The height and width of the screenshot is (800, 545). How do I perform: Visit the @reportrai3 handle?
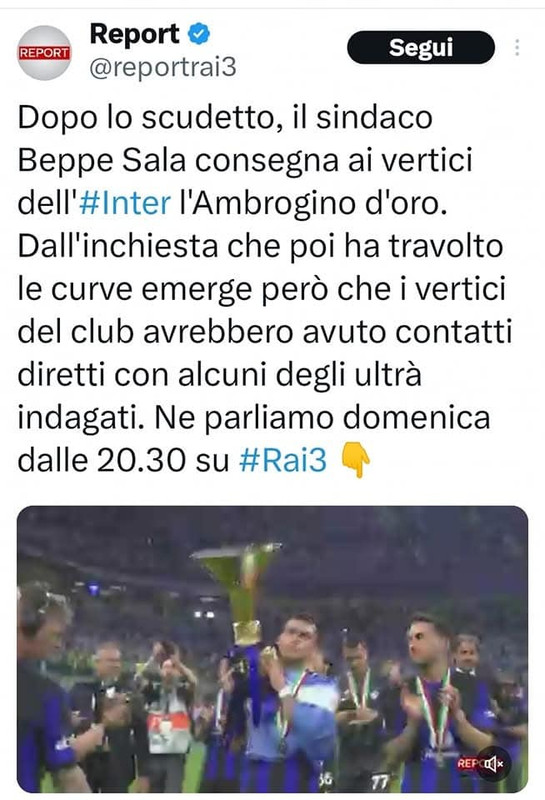coord(163,67)
